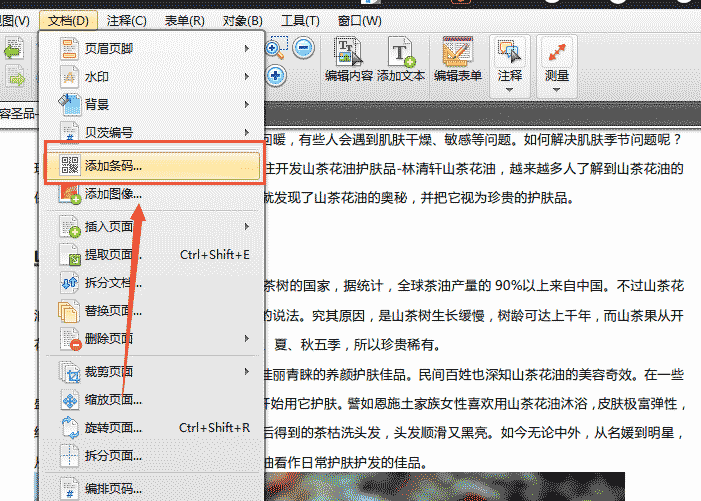The width and height of the screenshot is (701, 501).
Task: Choose 页眉页脚 menu entry
Action: [x=152, y=48]
